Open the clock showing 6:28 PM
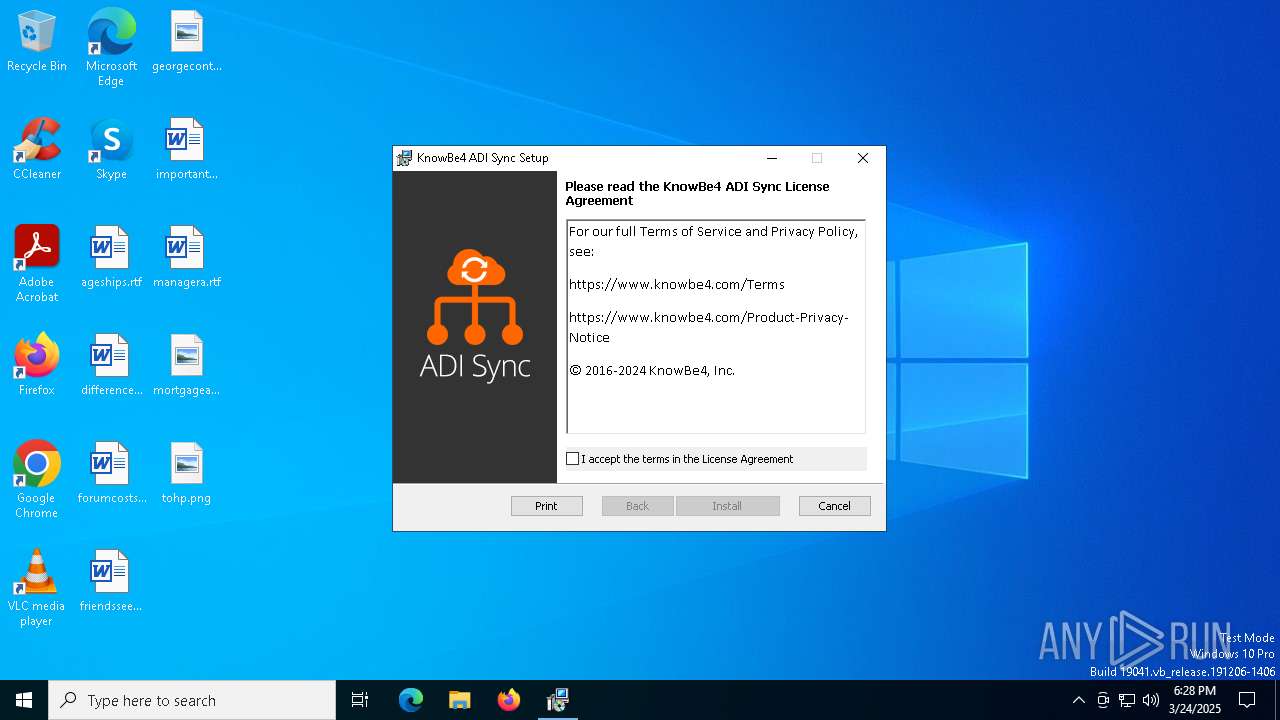The width and height of the screenshot is (1280, 720). [1194, 700]
